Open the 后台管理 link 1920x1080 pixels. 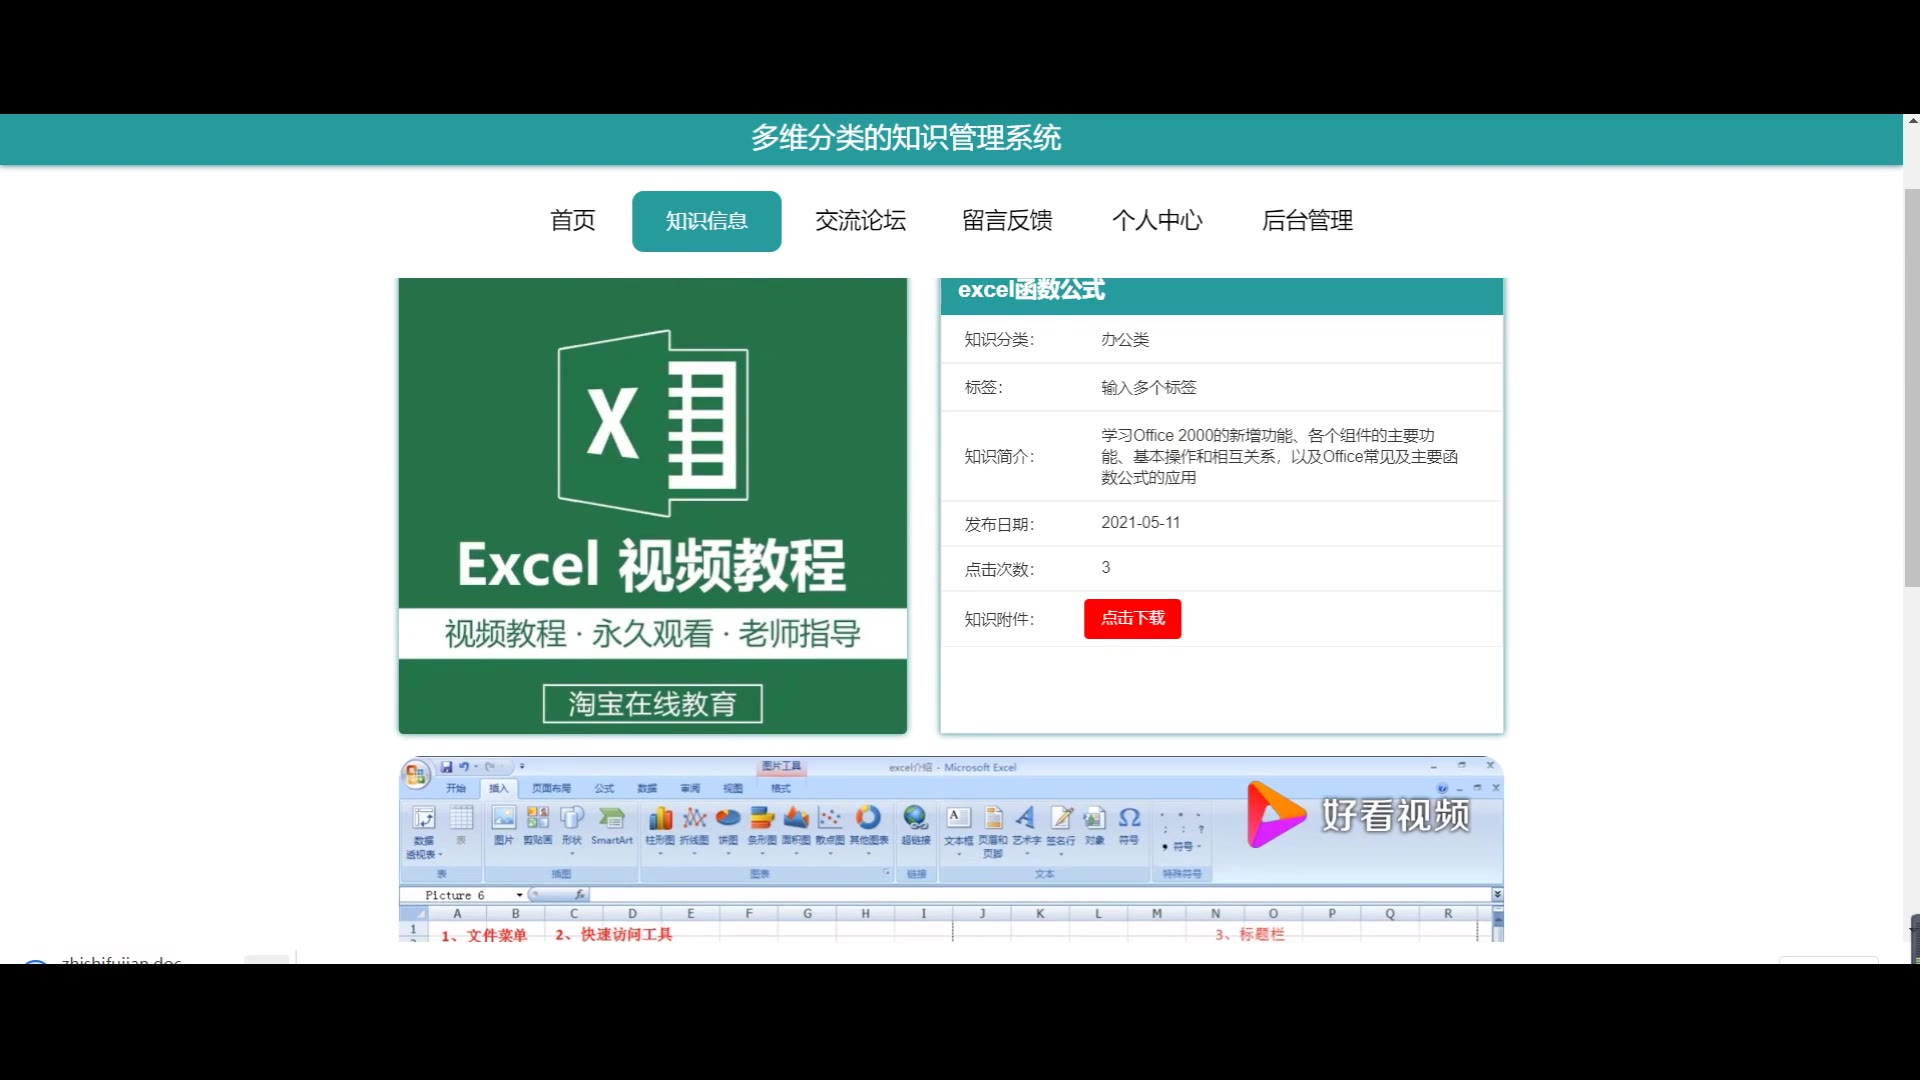[1307, 220]
